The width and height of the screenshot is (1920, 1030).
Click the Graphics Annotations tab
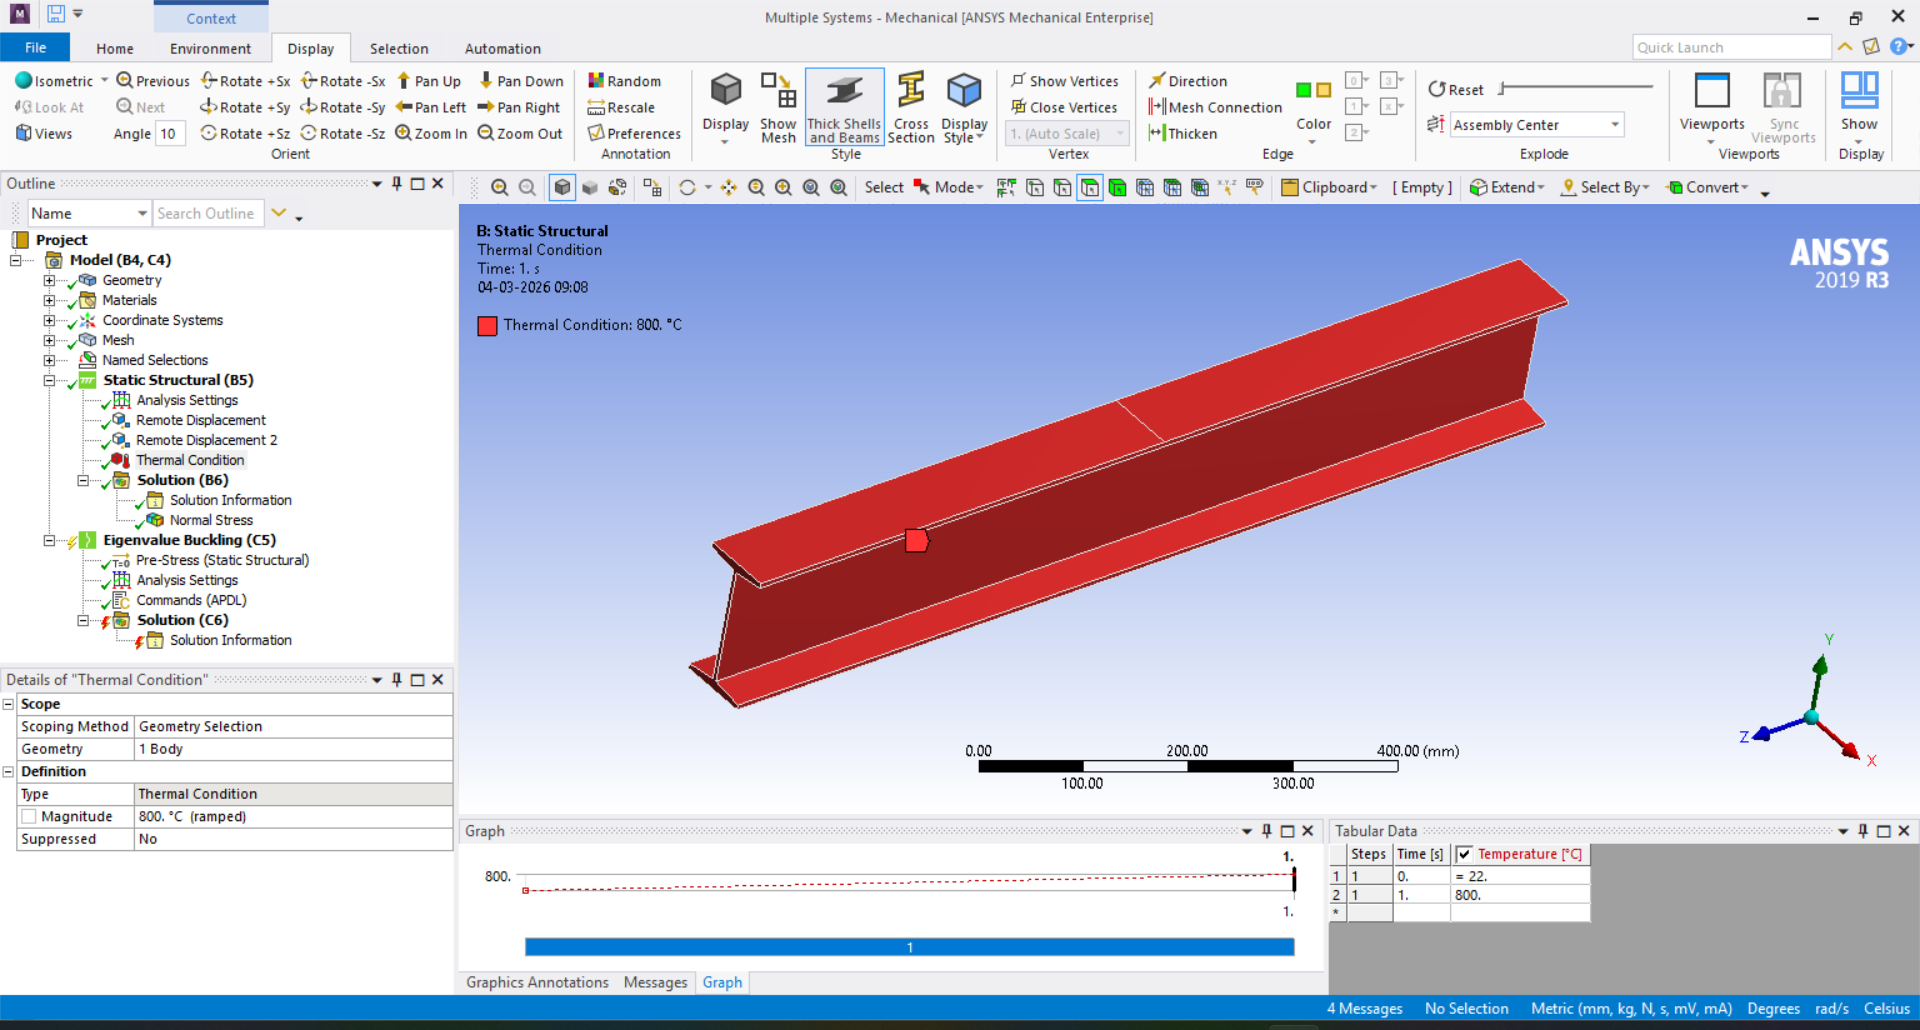coord(537,983)
